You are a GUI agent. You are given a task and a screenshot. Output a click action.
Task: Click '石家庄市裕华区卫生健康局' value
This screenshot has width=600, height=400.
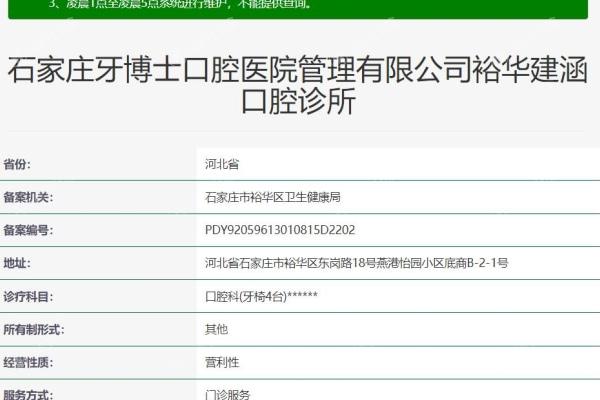tap(273, 197)
